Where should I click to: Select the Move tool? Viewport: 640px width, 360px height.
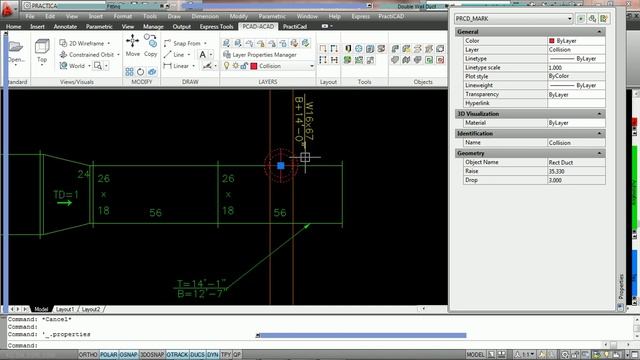[x=132, y=45]
